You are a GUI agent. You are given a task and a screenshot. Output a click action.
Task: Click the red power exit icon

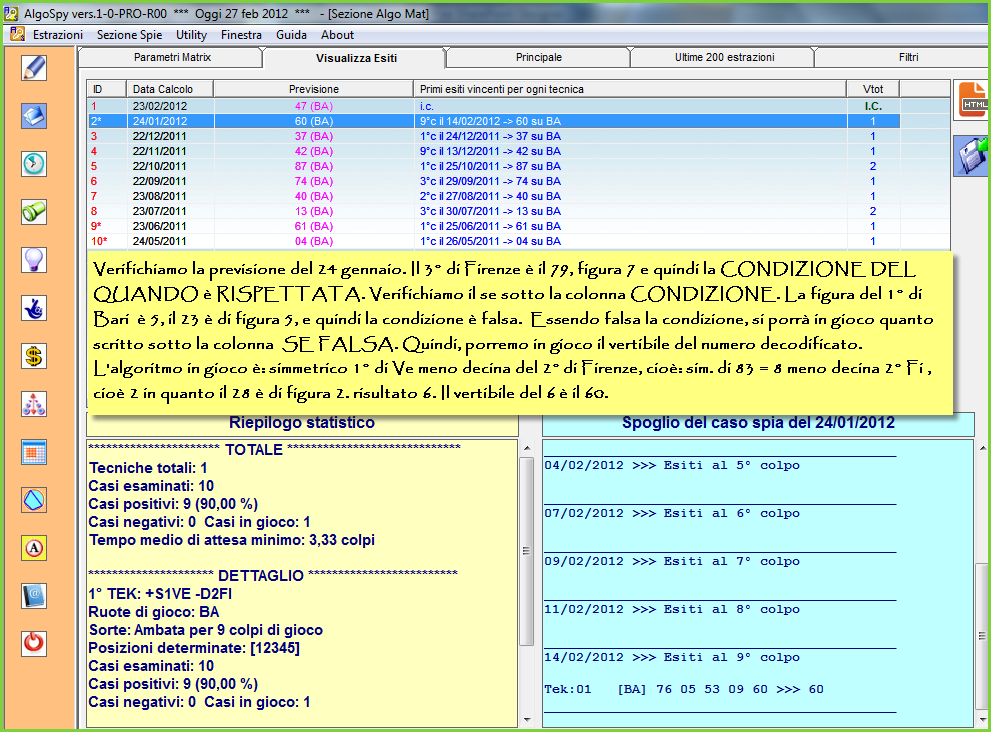34,644
